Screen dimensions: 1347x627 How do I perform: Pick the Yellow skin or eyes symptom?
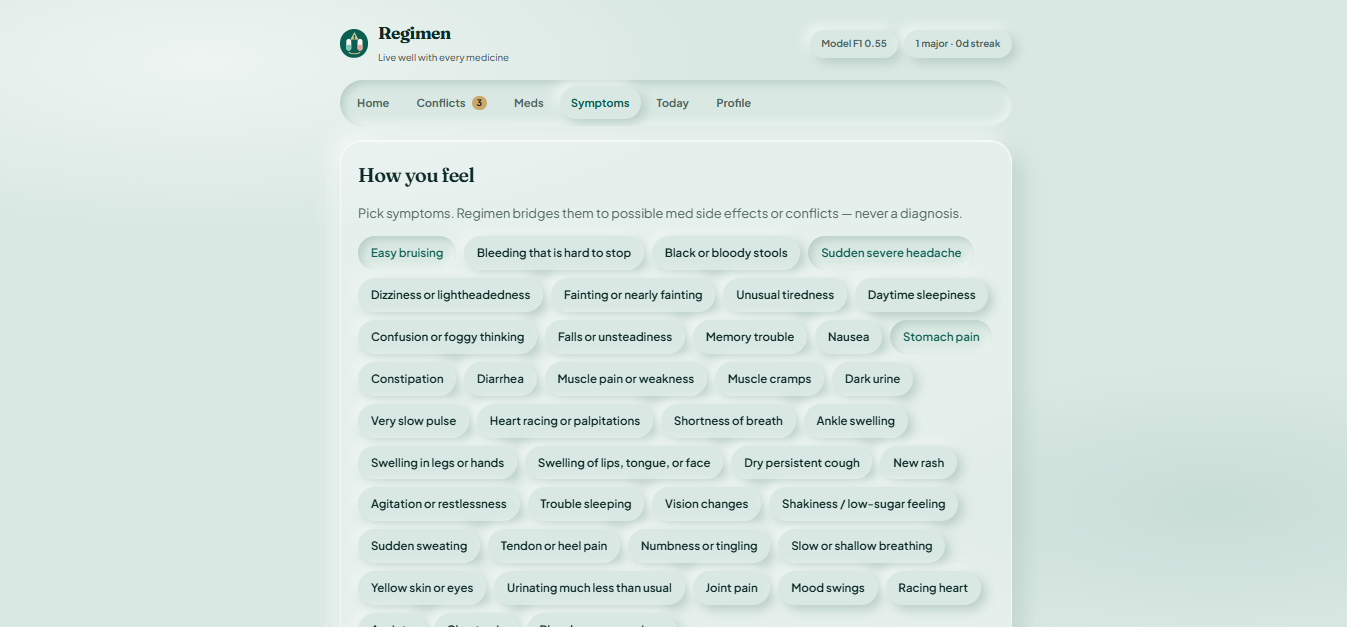coord(422,588)
